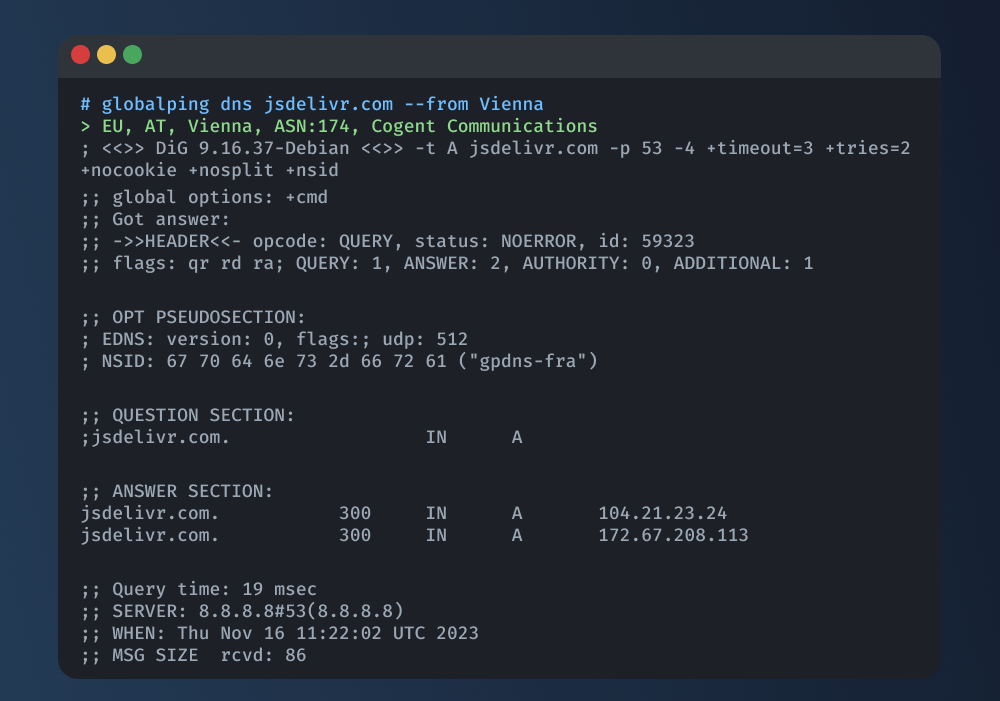Click the 'globalping dns jsdelivr.com --from Vienna' command
Screen dimensions: 1000x701
pos(322,104)
